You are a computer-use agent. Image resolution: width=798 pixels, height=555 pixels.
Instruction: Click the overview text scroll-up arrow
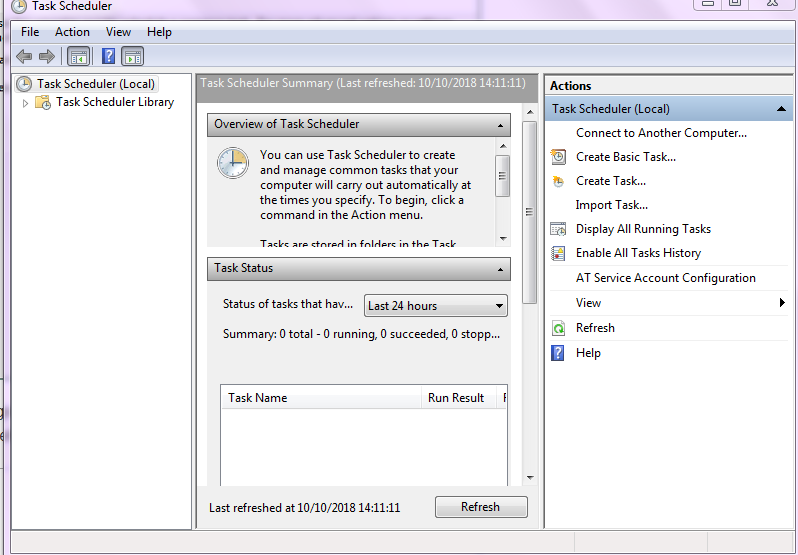[x=503, y=147]
